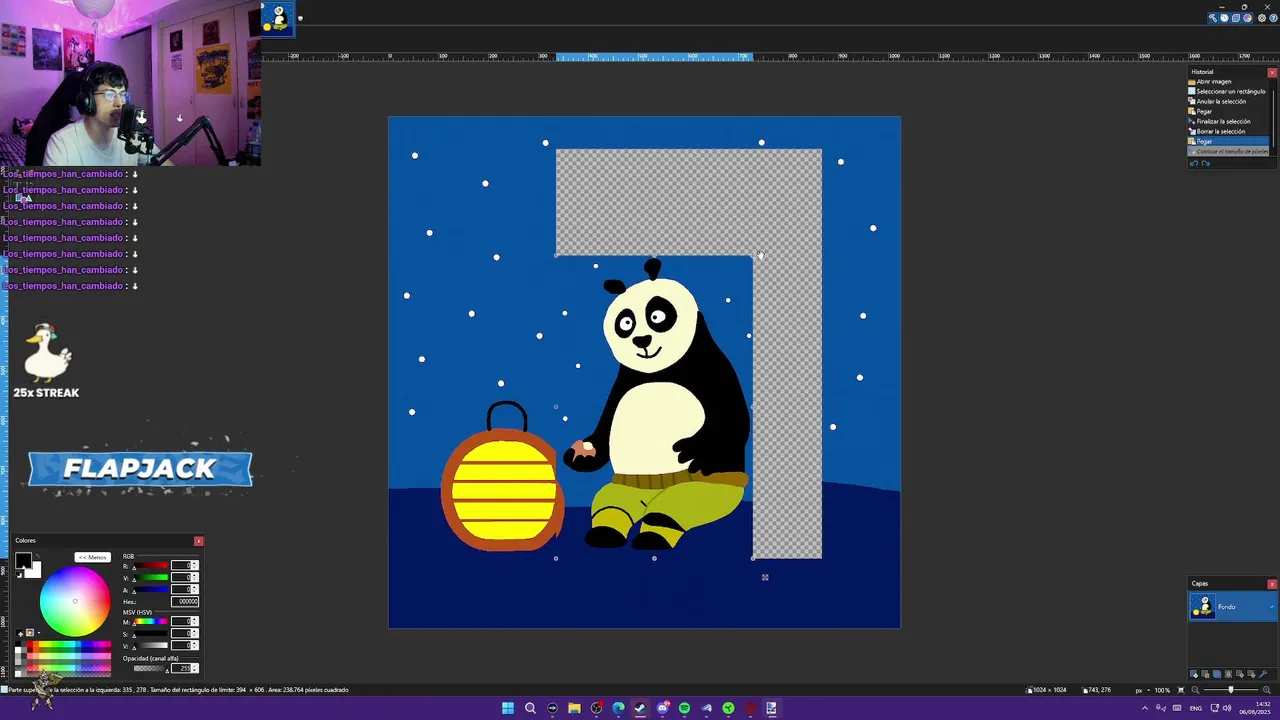The width and height of the screenshot is (1280, 720).
Task: Duplicate the layer in Capas panel
Action: 1217,674
